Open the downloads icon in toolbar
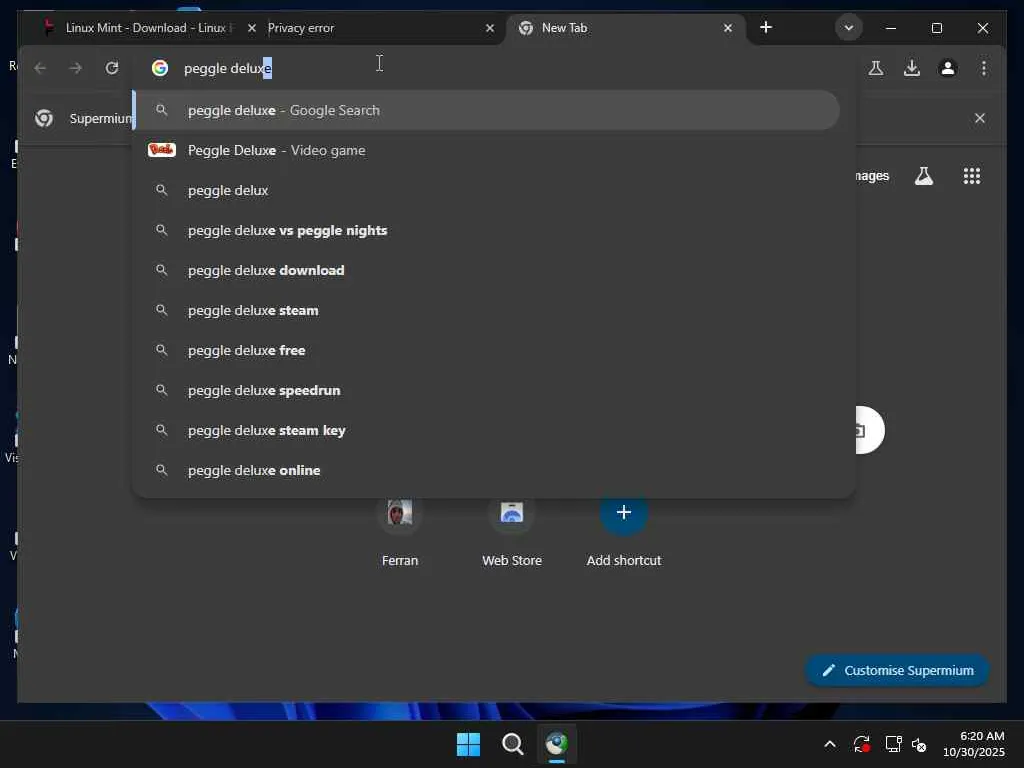 pyautogui.click(x=912, y=68)
